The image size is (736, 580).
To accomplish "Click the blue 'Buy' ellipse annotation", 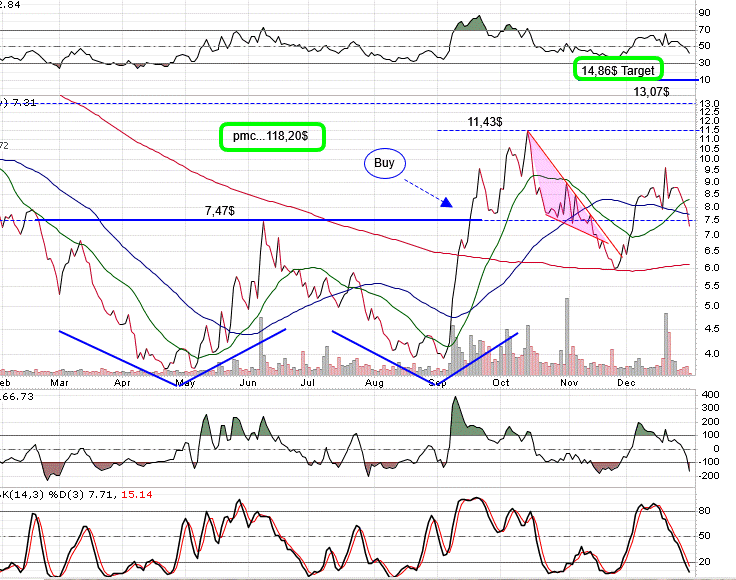I will pos(384,162).
